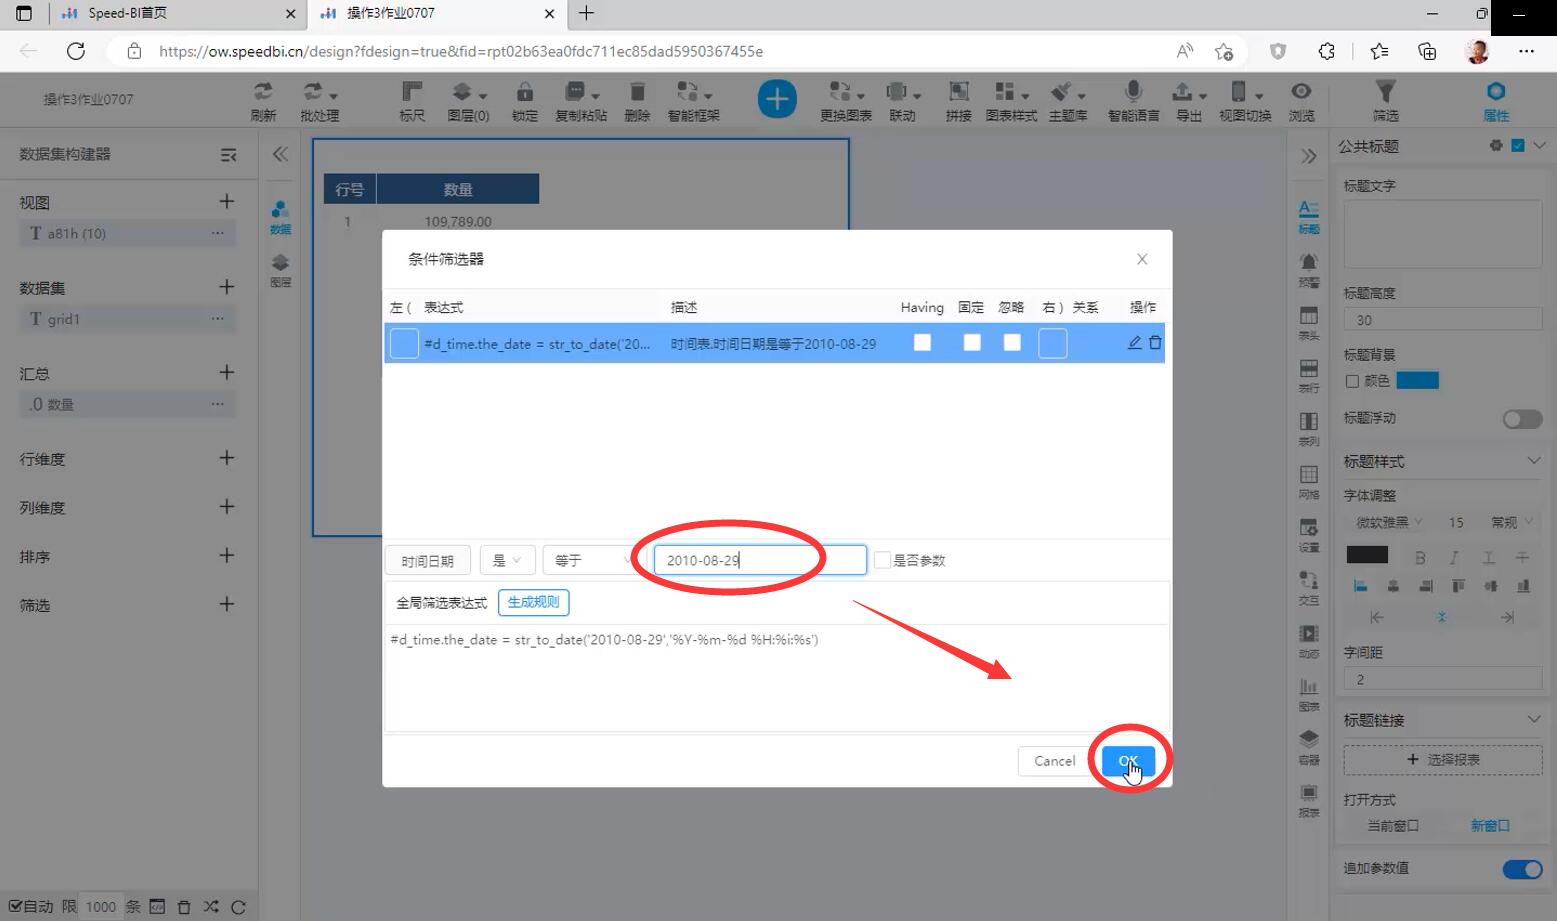Click the 锁定 lock icon
The width and height of the screenshot is (1557, 921).
pyautogui.click(x=524, y=92)
